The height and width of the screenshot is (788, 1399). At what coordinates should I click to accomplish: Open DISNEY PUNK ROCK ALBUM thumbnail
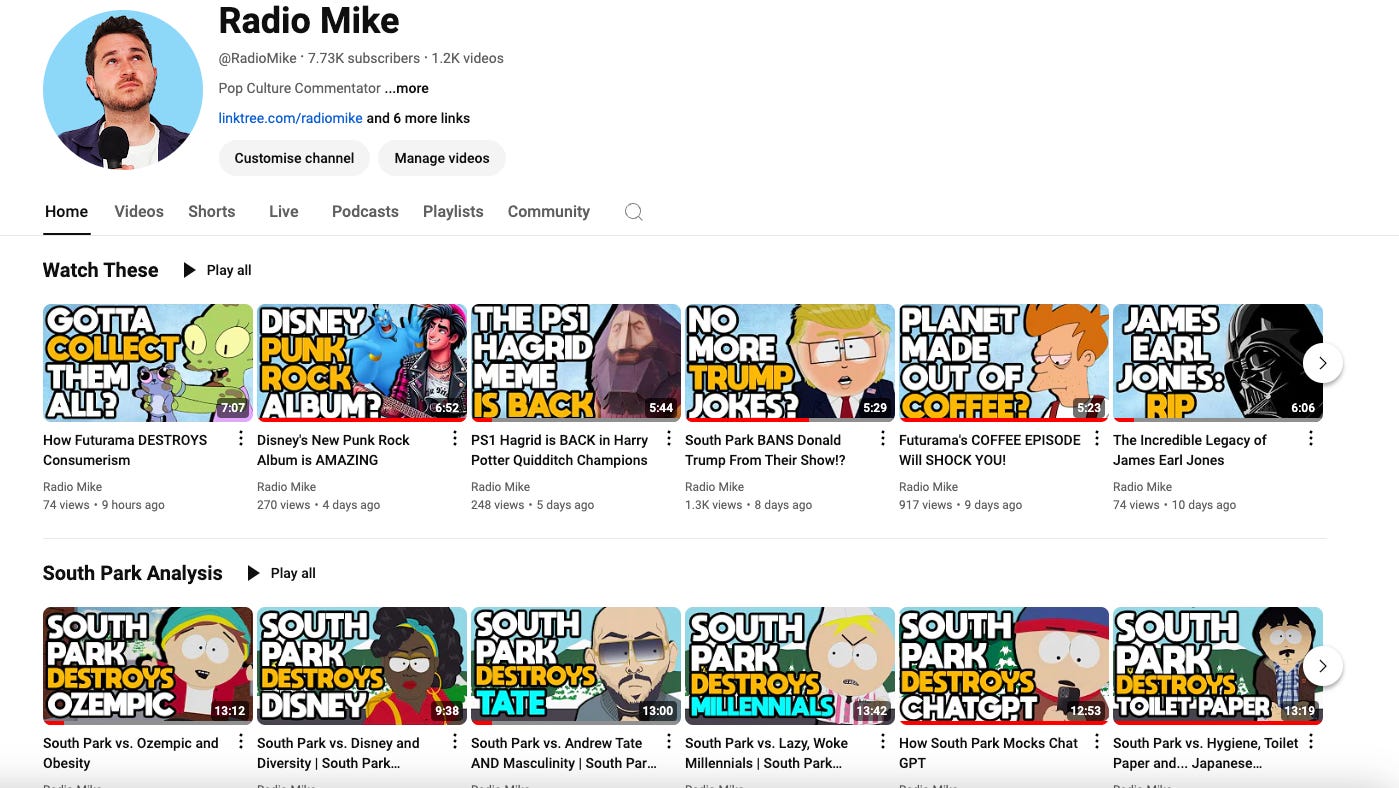click(362, 363)
